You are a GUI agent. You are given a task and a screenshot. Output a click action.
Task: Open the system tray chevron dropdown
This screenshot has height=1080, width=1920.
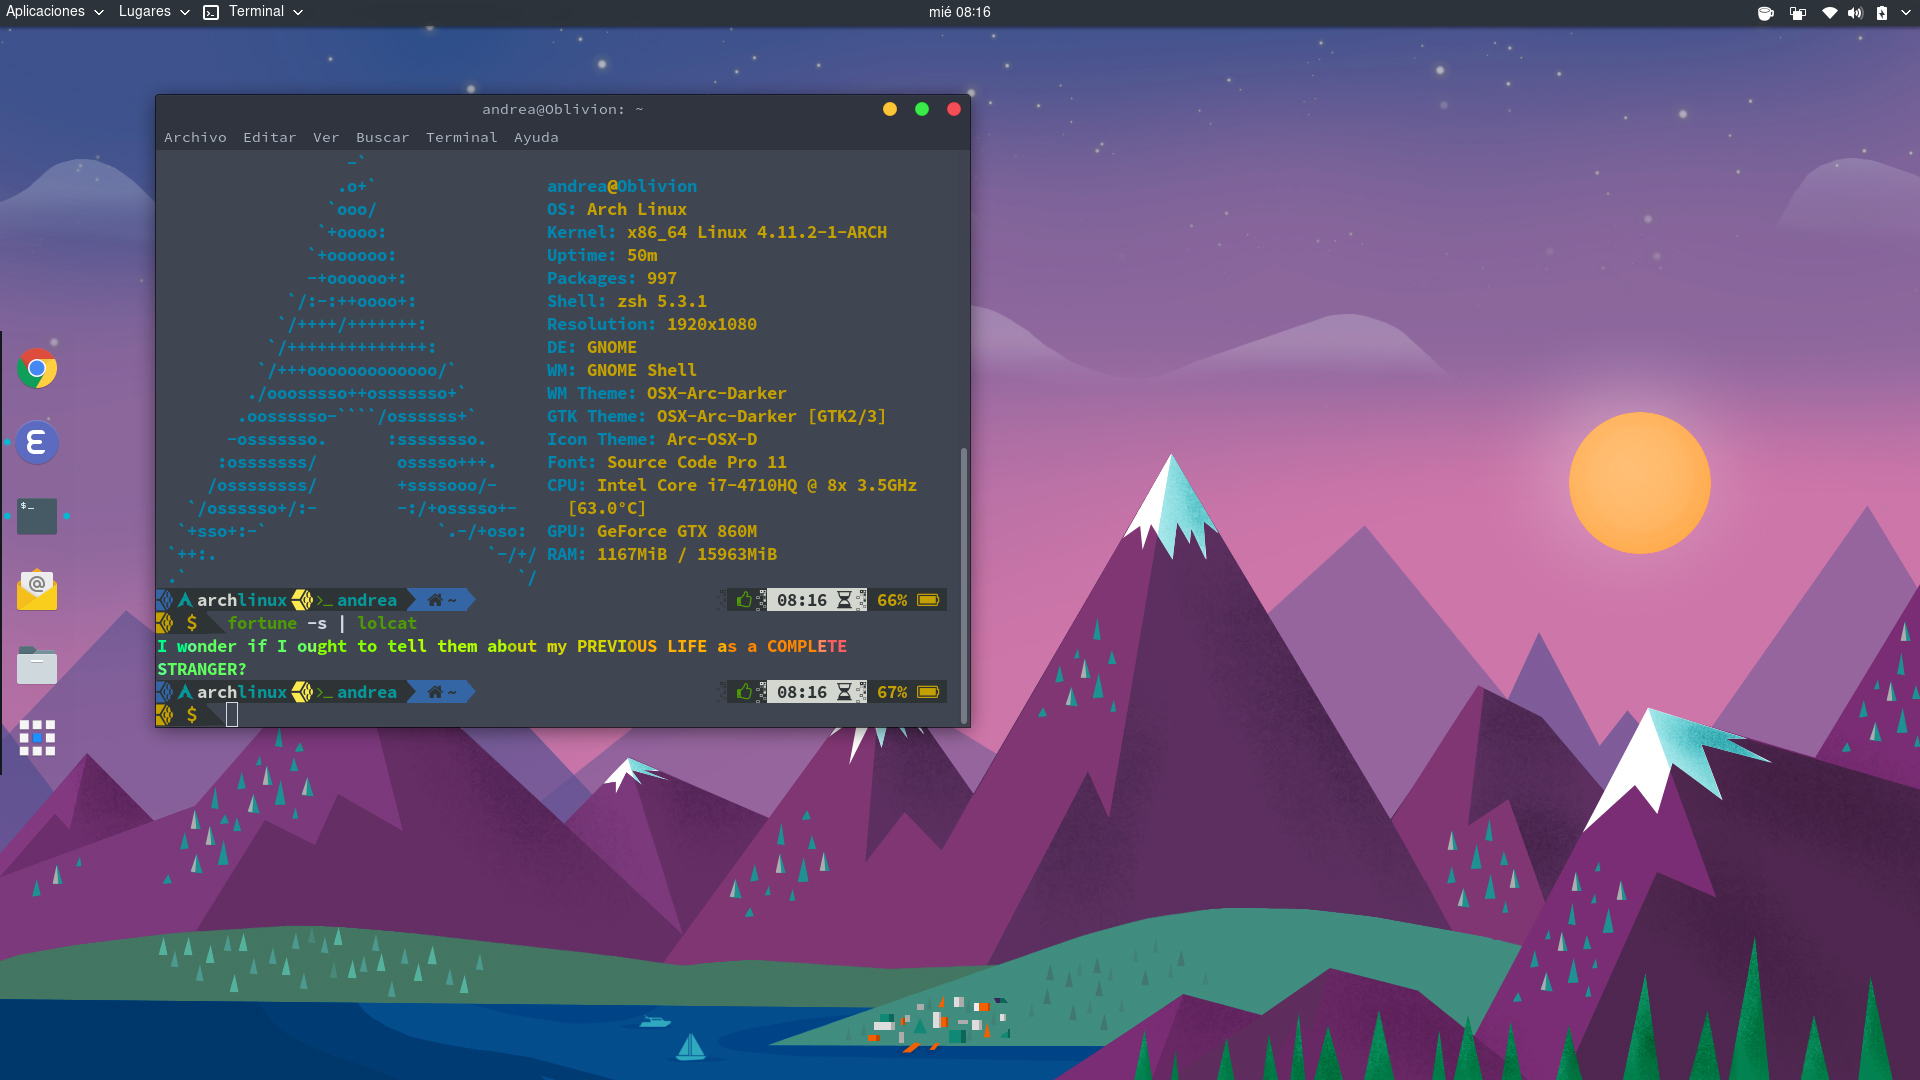(1906, 13)
